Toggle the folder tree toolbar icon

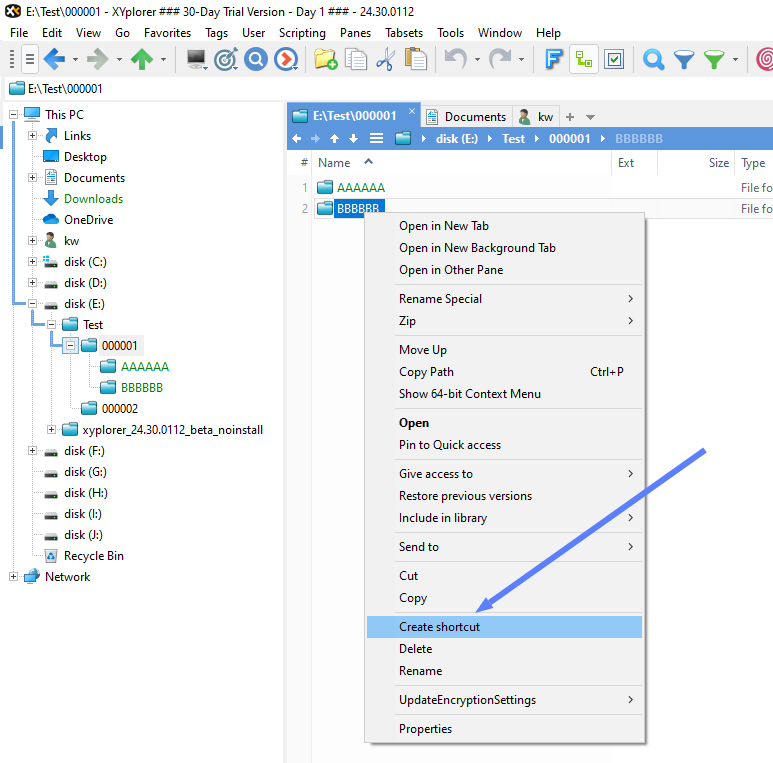[584, 59]
